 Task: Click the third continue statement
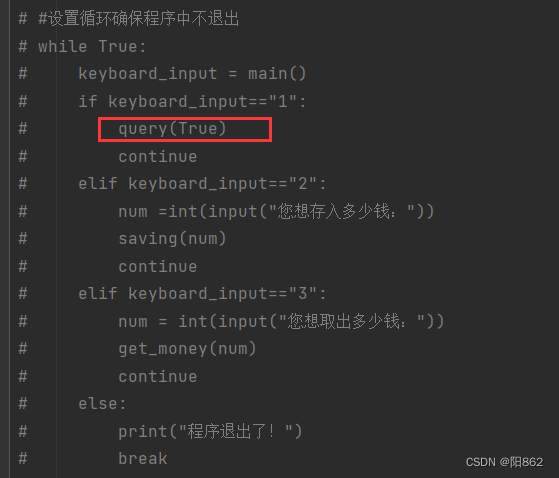(x=158, y=377)
